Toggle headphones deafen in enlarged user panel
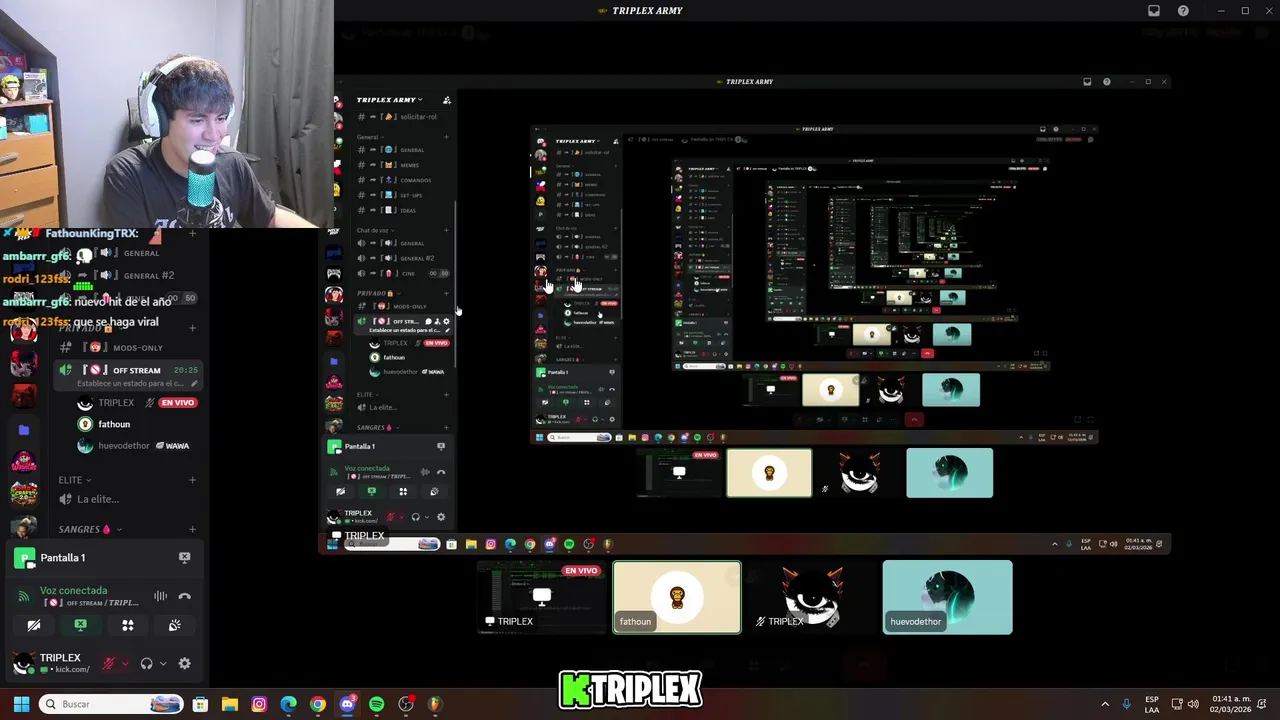 pyautogui.click(x=146, y=663)
